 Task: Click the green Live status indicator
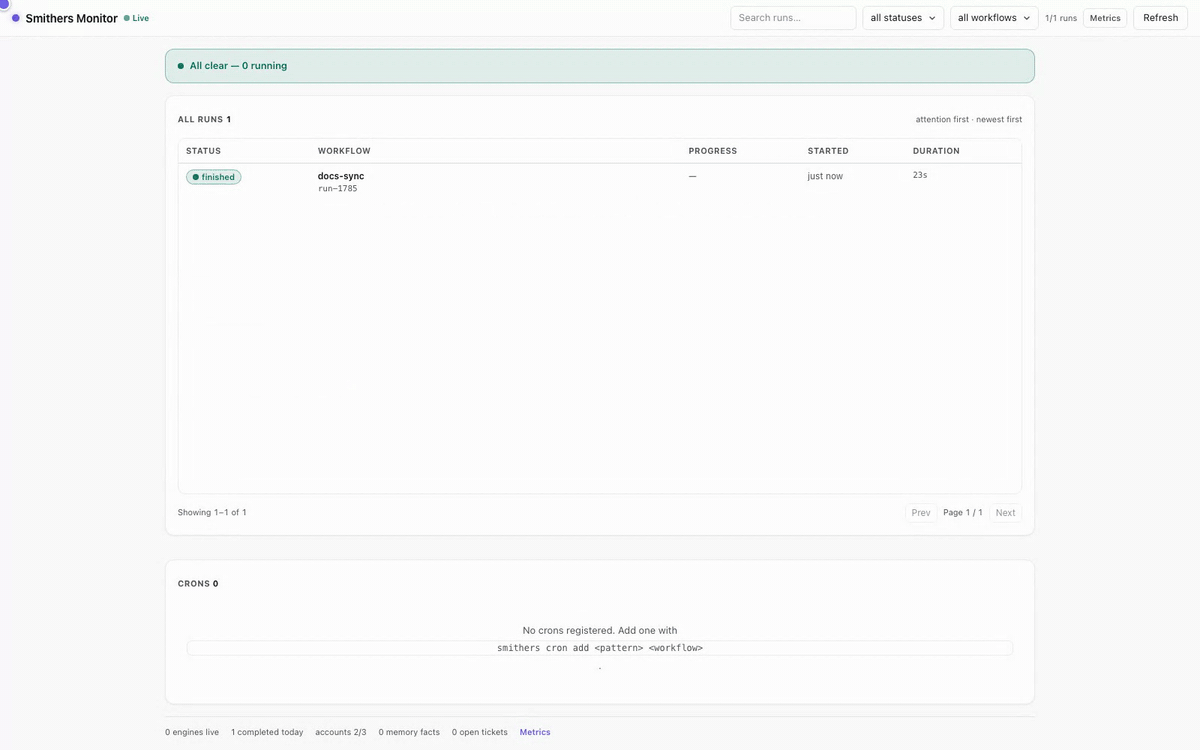point(136,18)
